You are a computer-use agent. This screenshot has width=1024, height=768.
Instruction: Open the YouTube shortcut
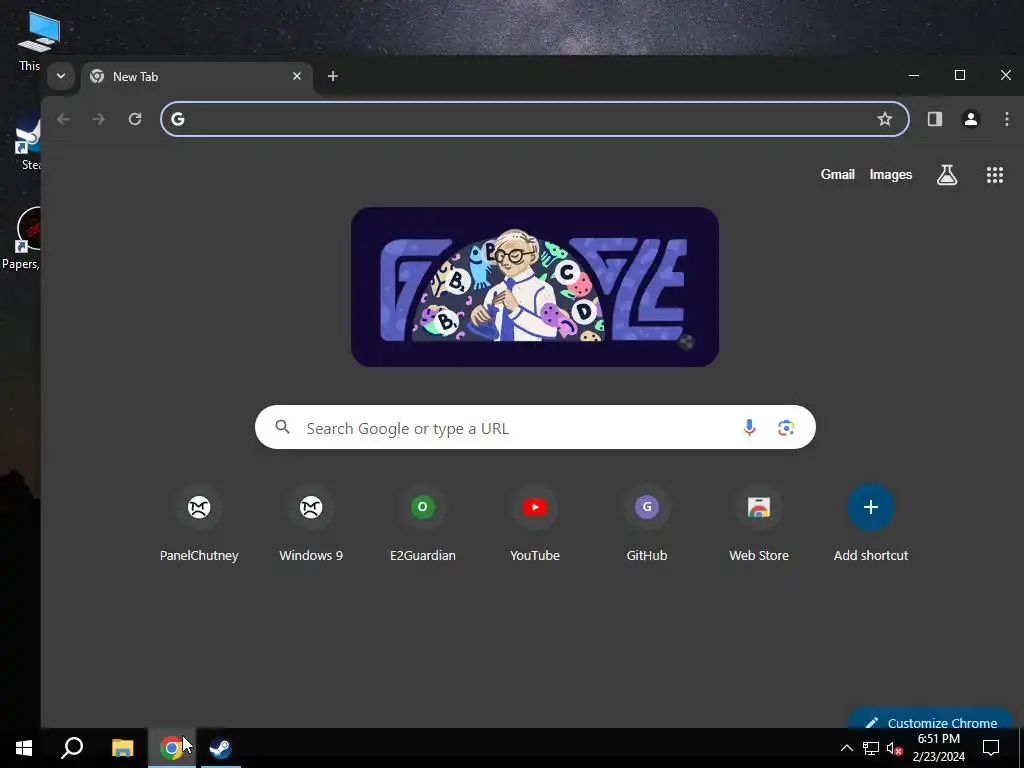point(535,524)
